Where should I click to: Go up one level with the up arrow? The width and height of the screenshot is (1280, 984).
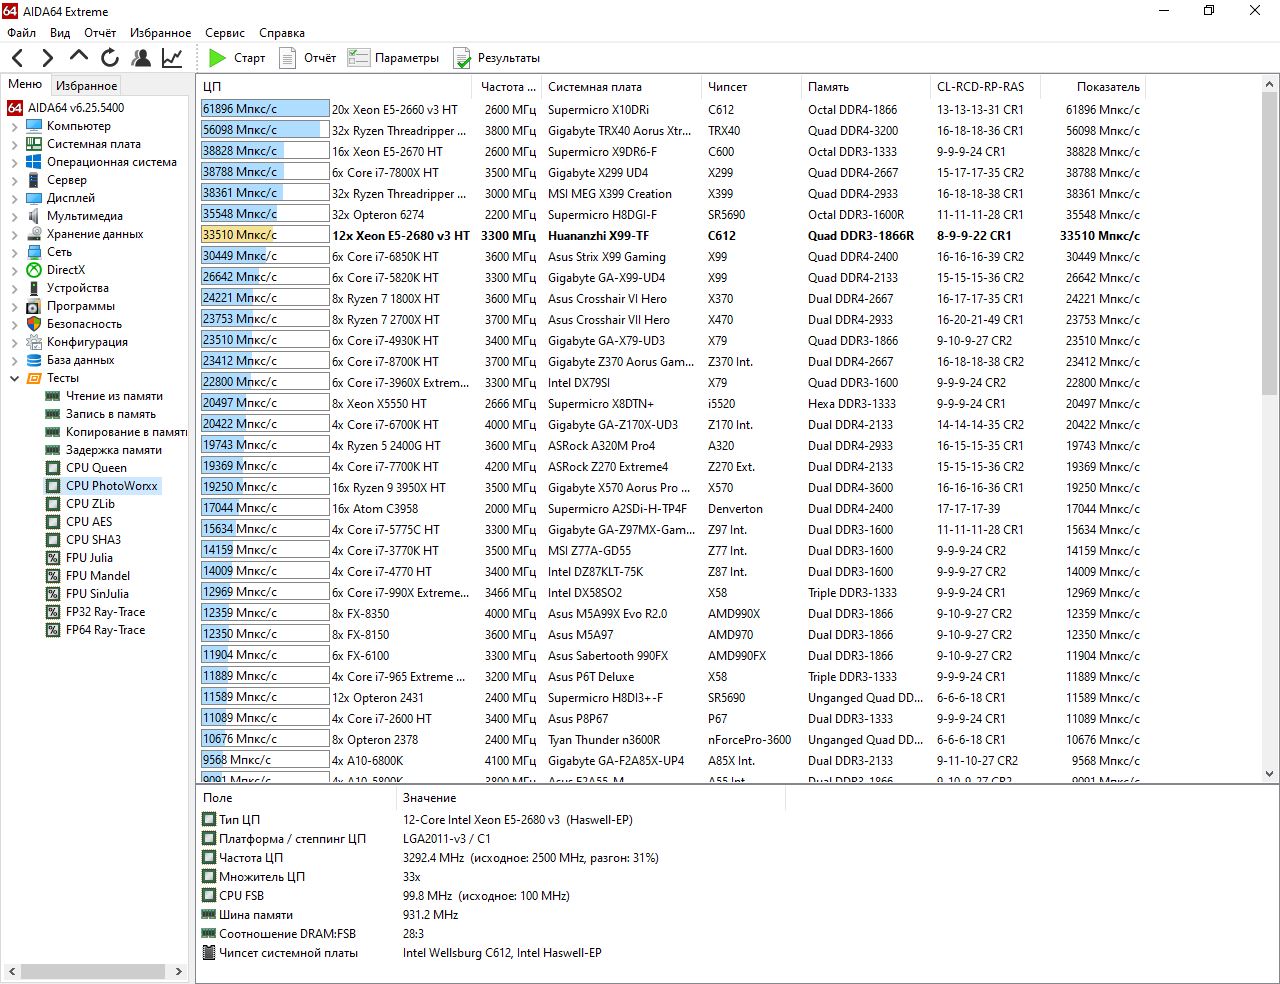(79, 57)
